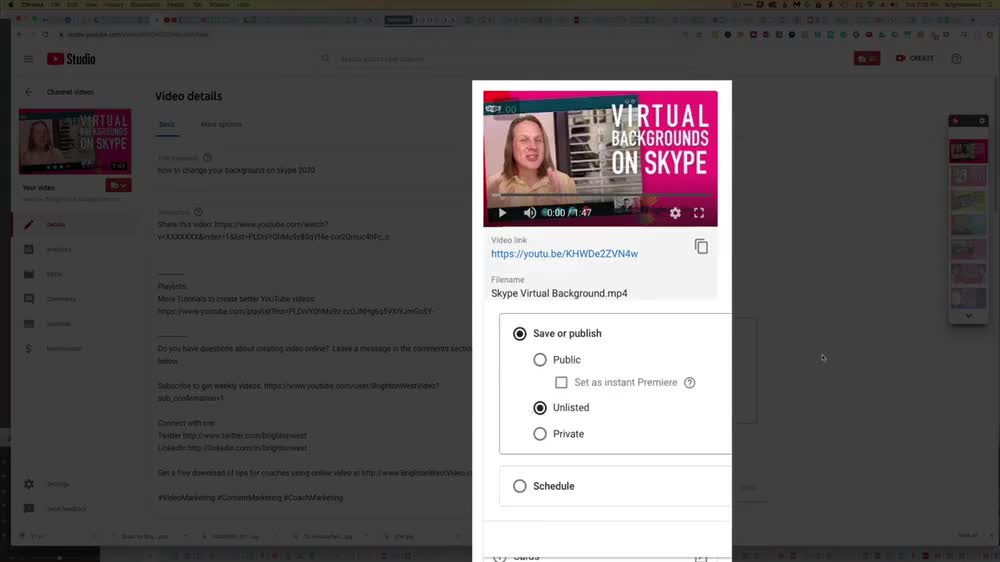Select highlighted top thumbnail in right panel
This screenshot has height=562, width=1000.
(x=968, y=152)
